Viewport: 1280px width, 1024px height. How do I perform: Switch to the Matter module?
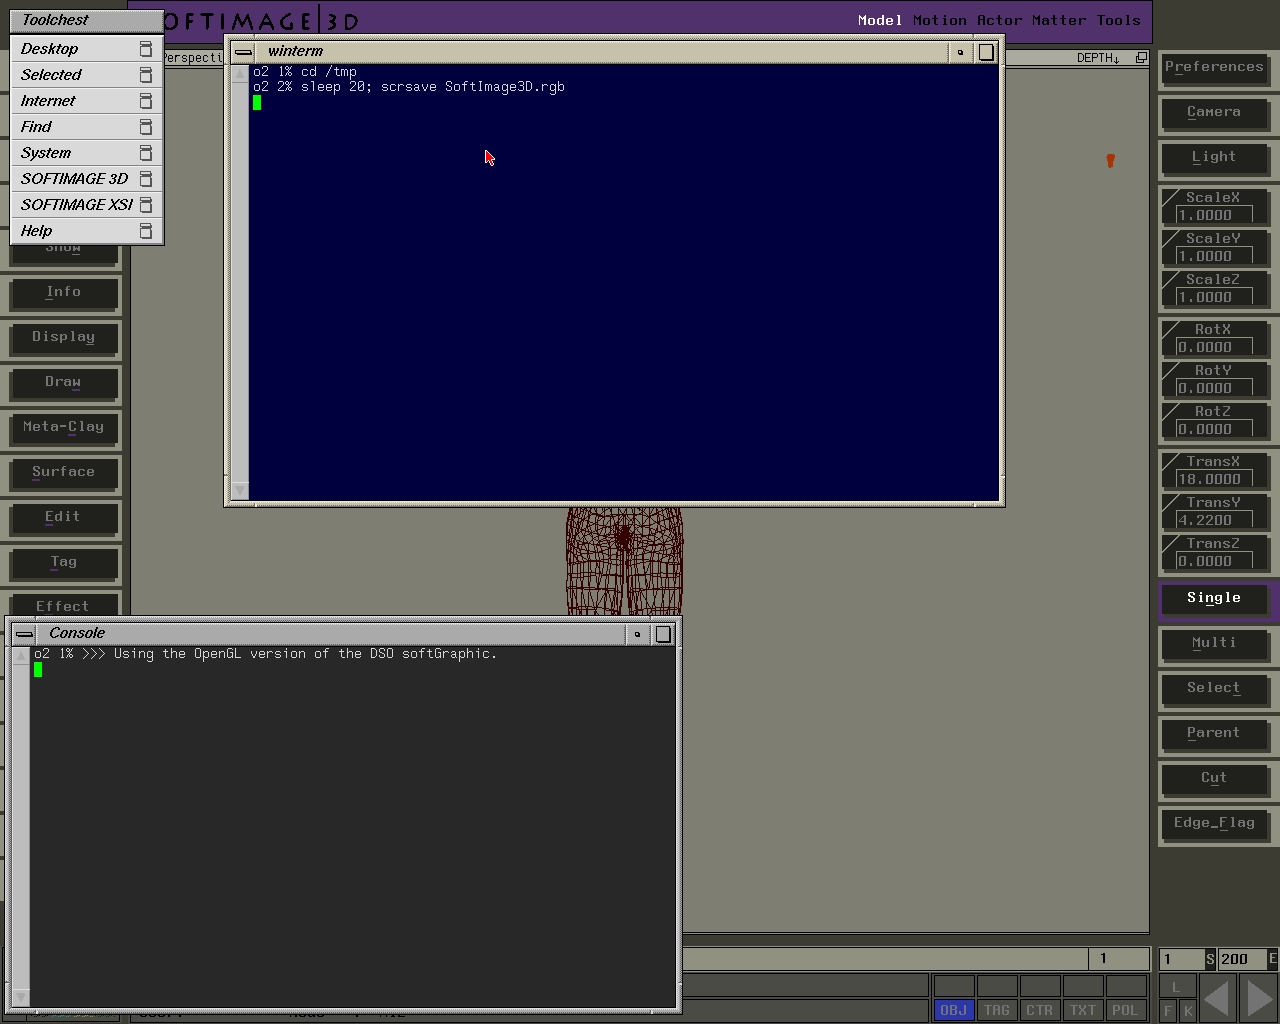[x=1059, y=20]
